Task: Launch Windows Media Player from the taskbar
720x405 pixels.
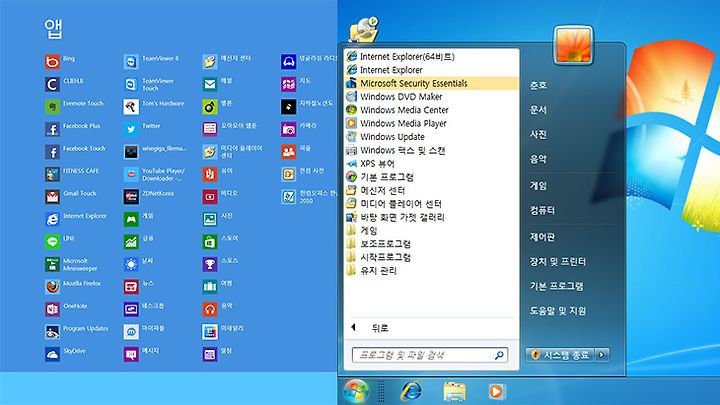Action: [496, 391]
